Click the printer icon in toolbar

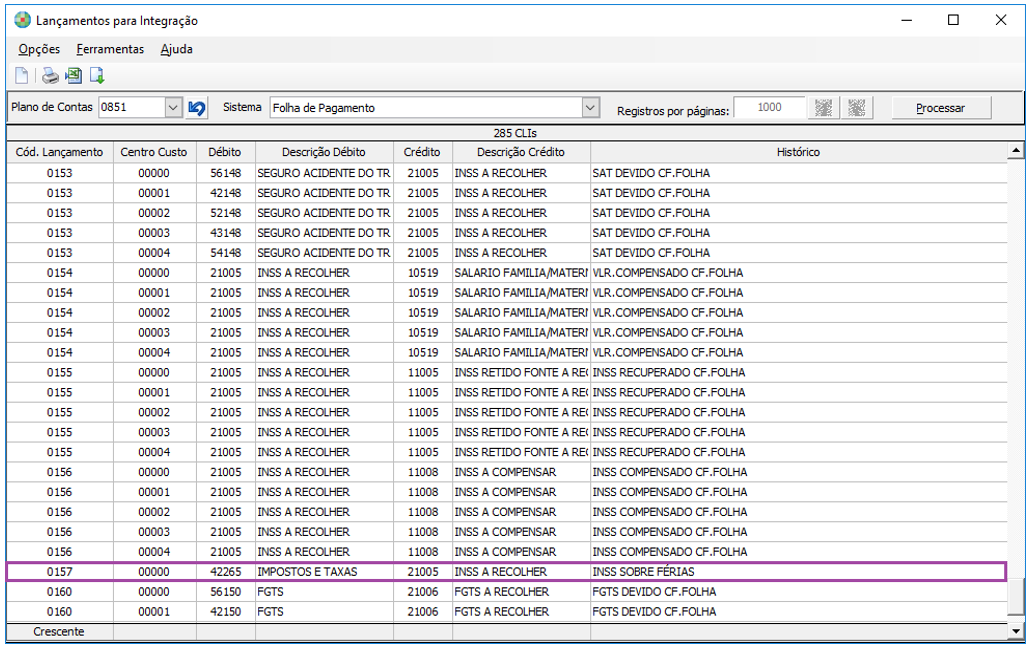coord(49,76)
